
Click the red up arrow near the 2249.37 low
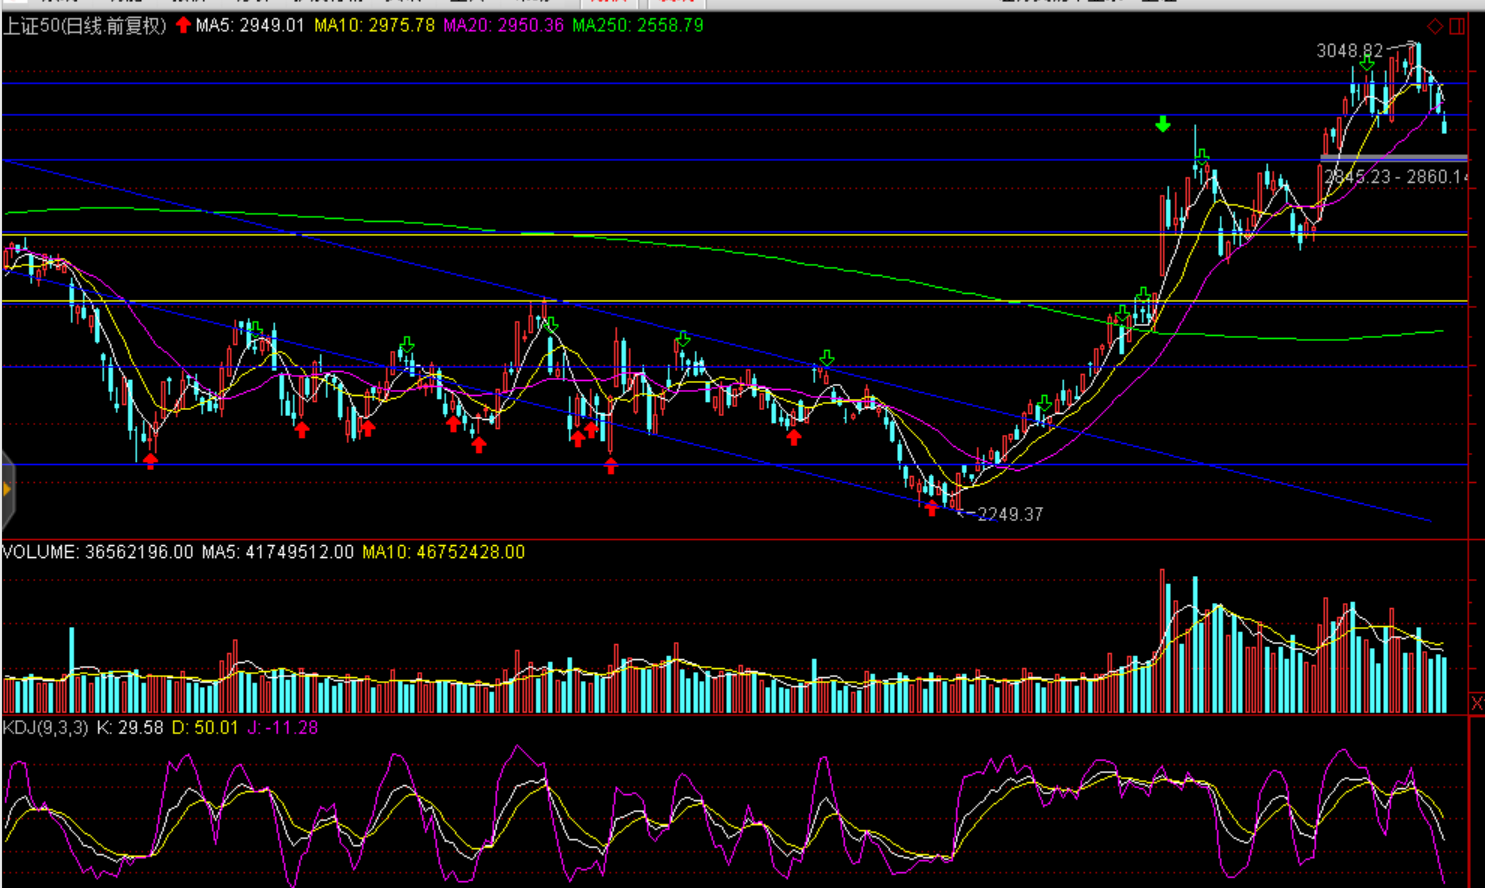[932, 508]
